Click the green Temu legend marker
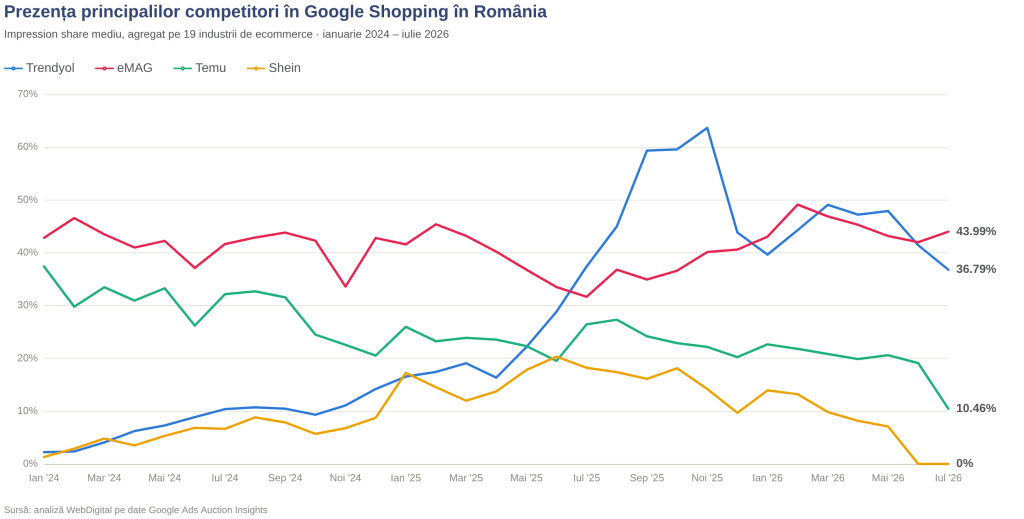 point(182,68)
